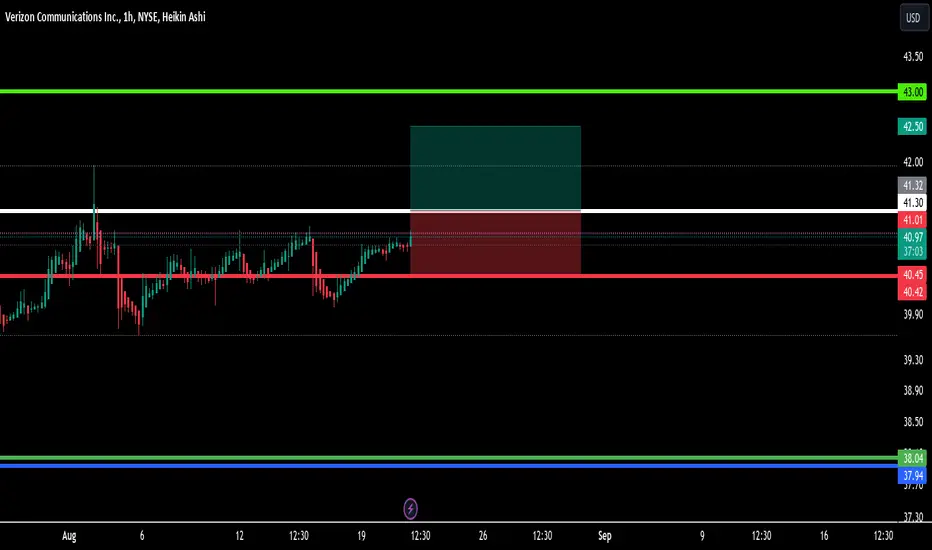Select the red 40.45 price label
This screenshot has height=550, width=932.
tap(912, 274)
